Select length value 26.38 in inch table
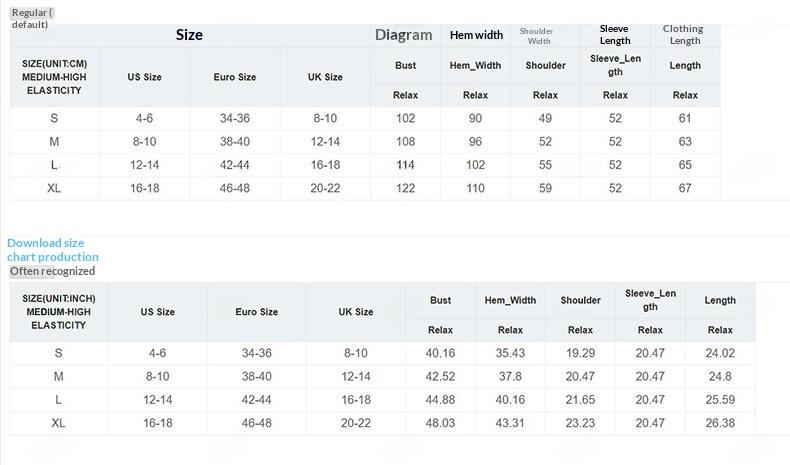 [x=720, y=423]
